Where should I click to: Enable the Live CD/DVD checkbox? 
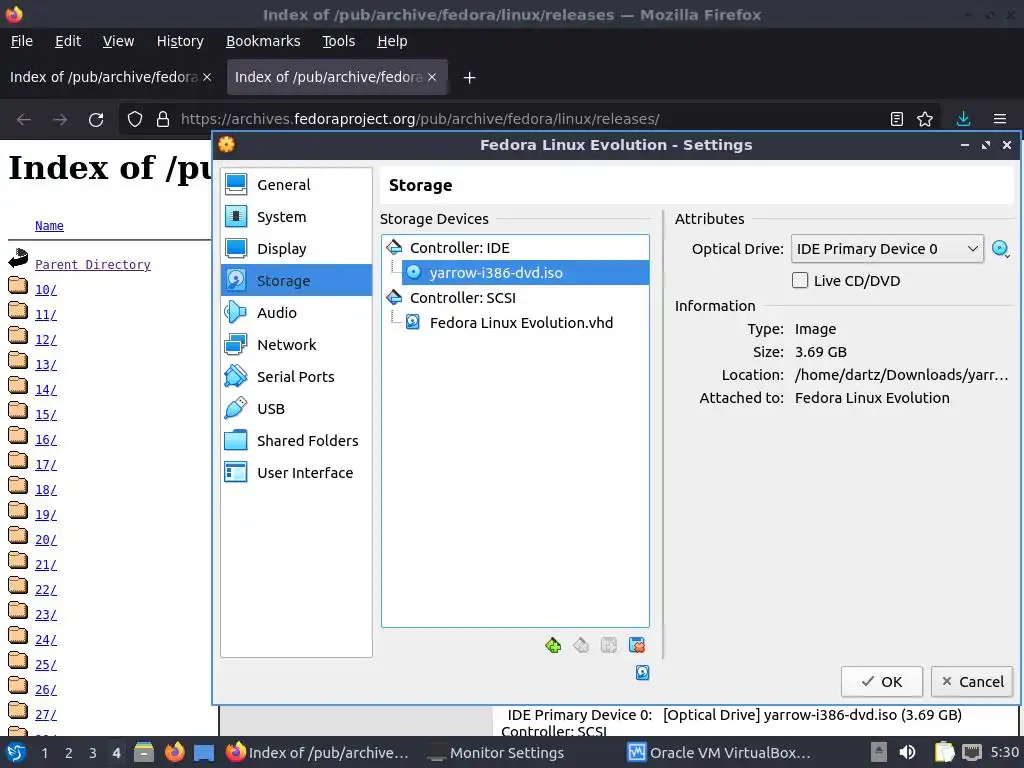(800, 281)
